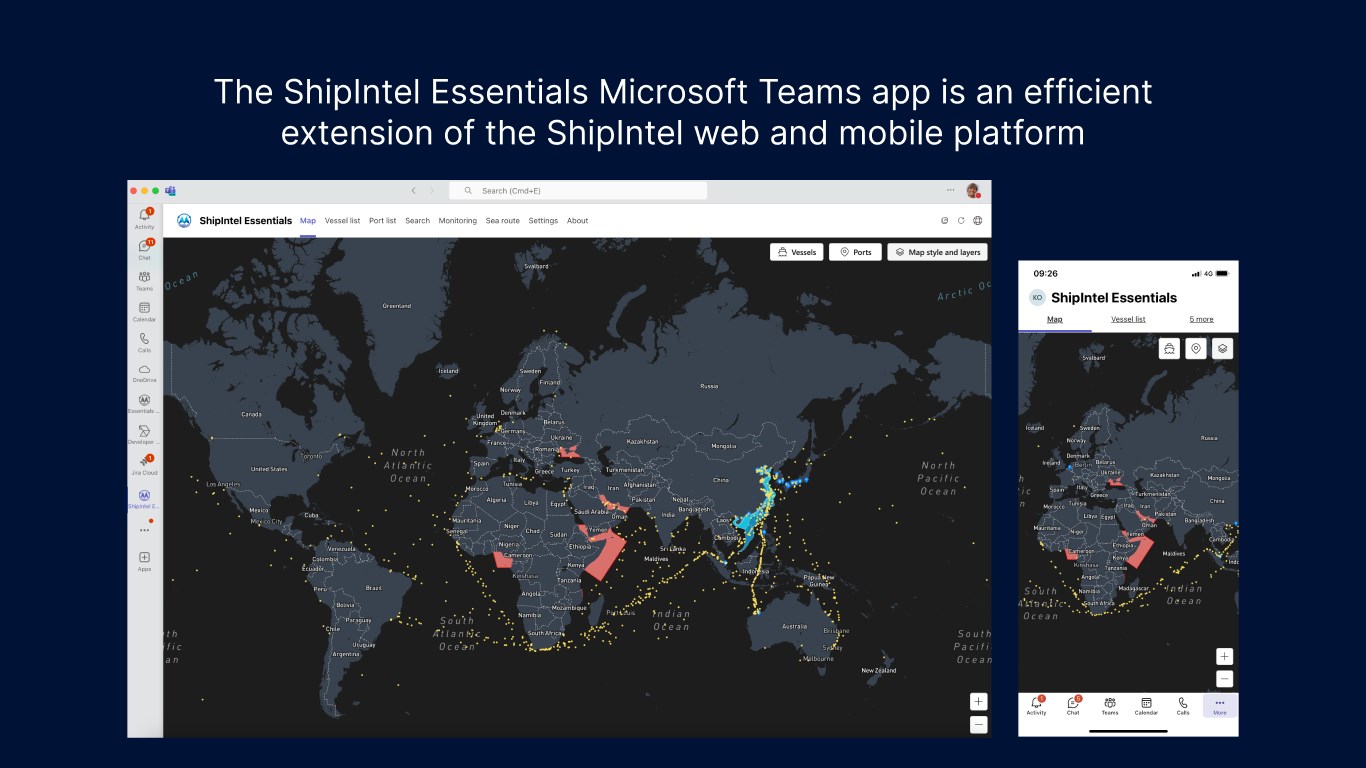Open Activity in desktop Teams sidebar

pos(145,218)
